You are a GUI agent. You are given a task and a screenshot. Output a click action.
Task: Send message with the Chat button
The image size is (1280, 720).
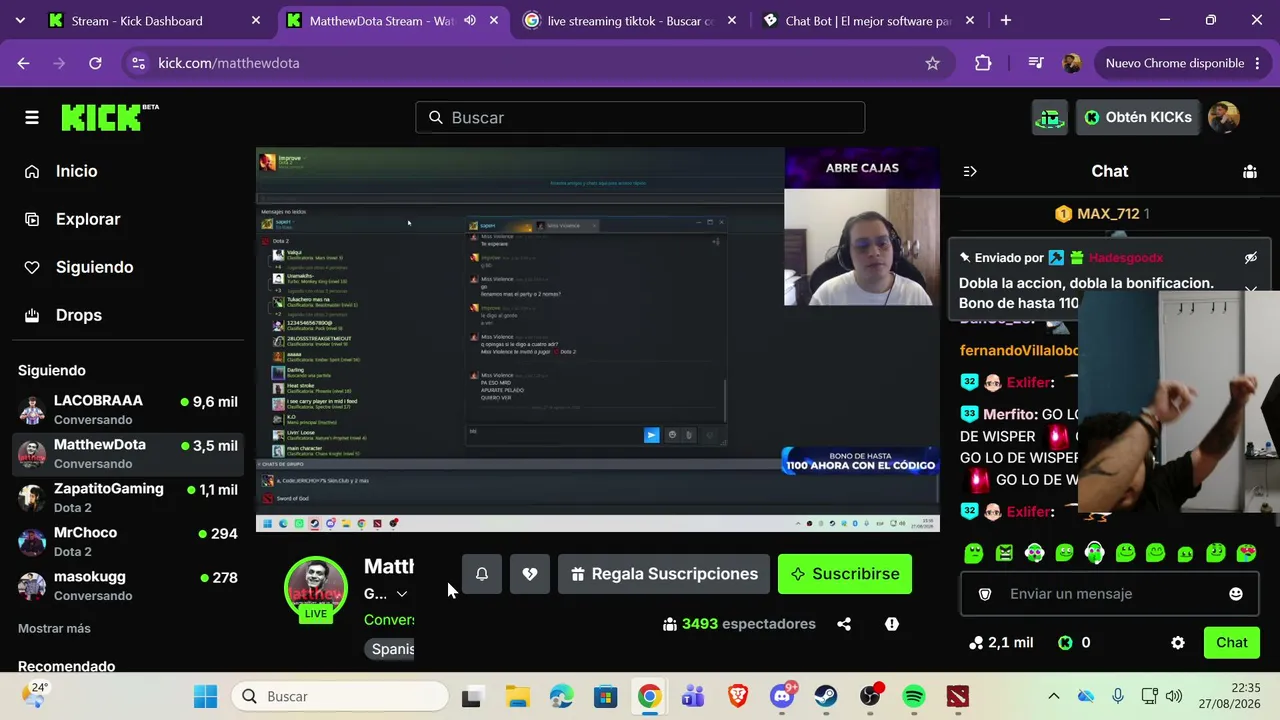(1232, 643)
